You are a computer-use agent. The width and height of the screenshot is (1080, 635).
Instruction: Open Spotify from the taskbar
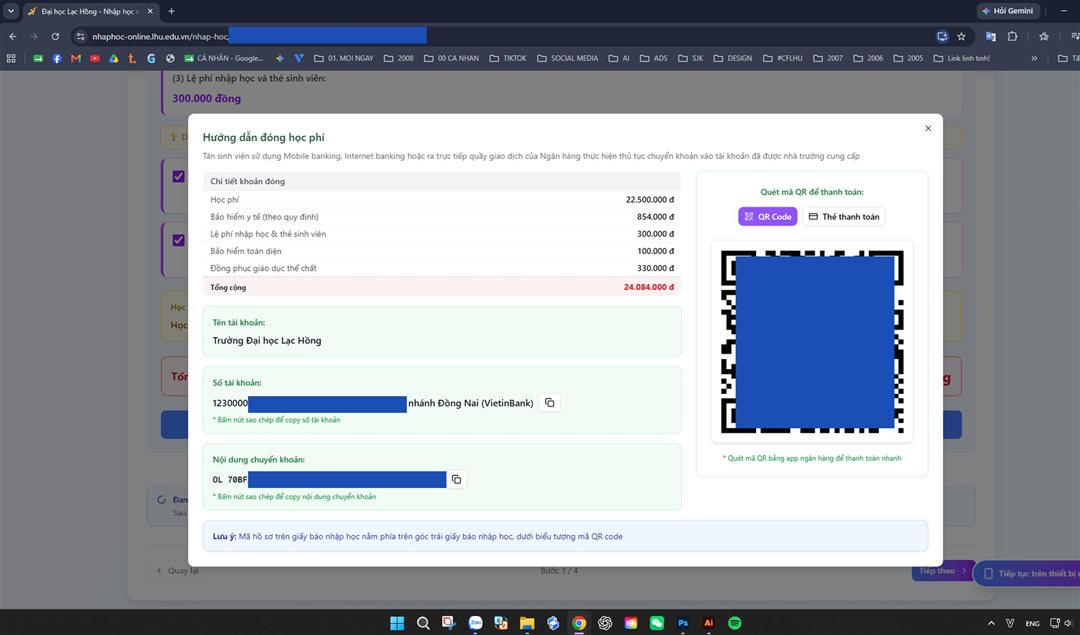(734, 623)
